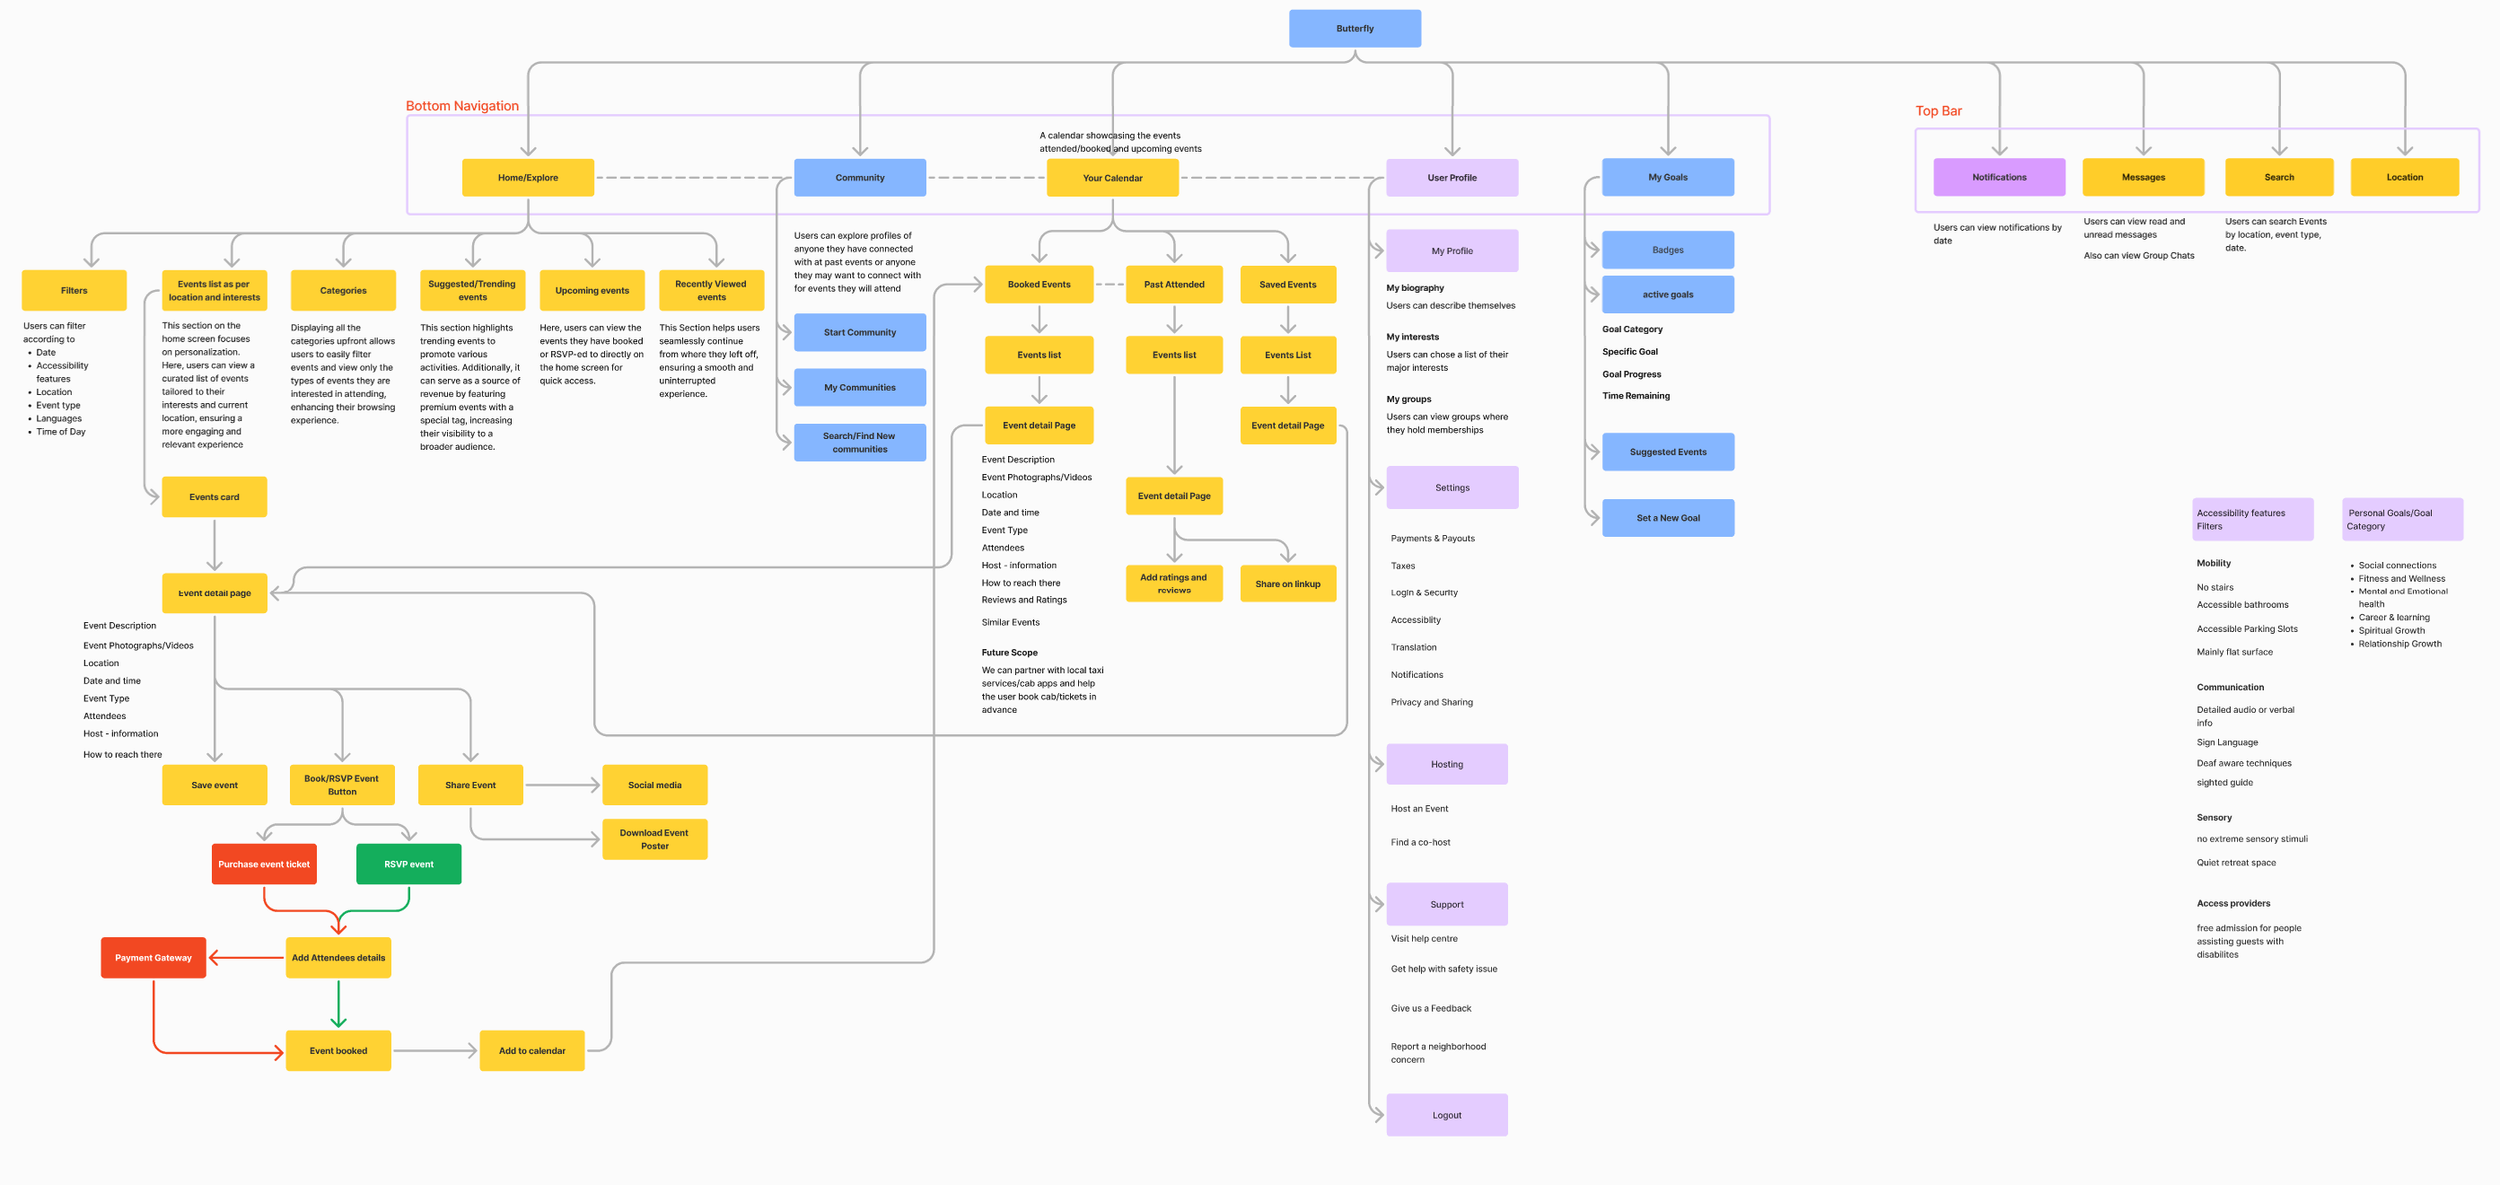Select the Your Calendar box
2500x1185 pixels.
pyautogui.click(x=1112, y=178)
